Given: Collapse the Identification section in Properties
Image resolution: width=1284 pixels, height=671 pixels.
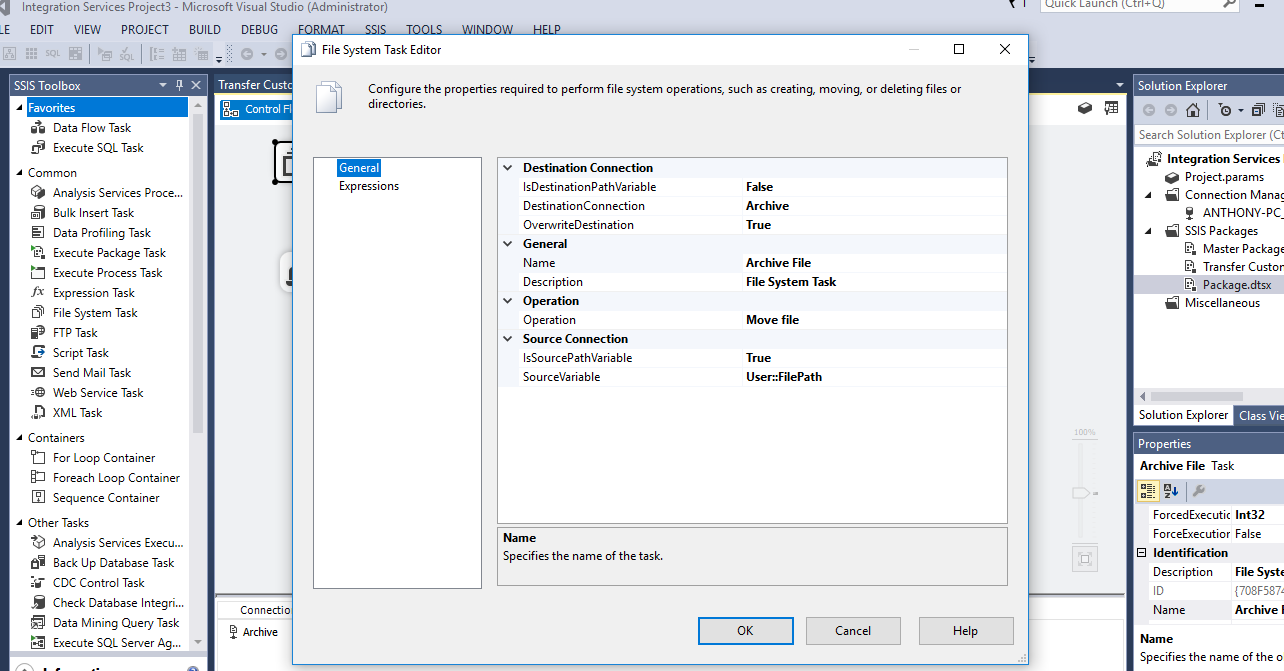Looking at the screenshot, I should click(1143, 553).
